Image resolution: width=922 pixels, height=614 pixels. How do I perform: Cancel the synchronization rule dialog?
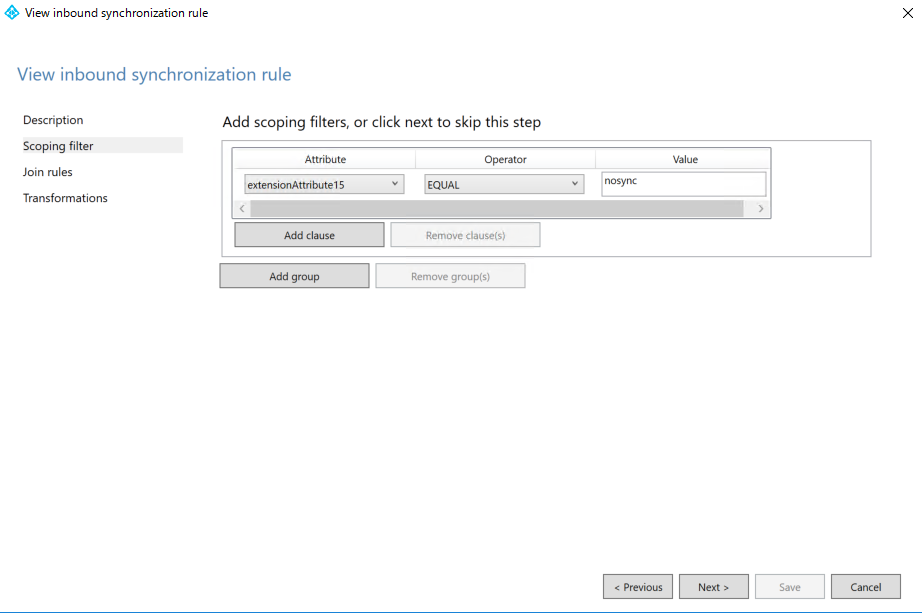click(x=865, y=586)
